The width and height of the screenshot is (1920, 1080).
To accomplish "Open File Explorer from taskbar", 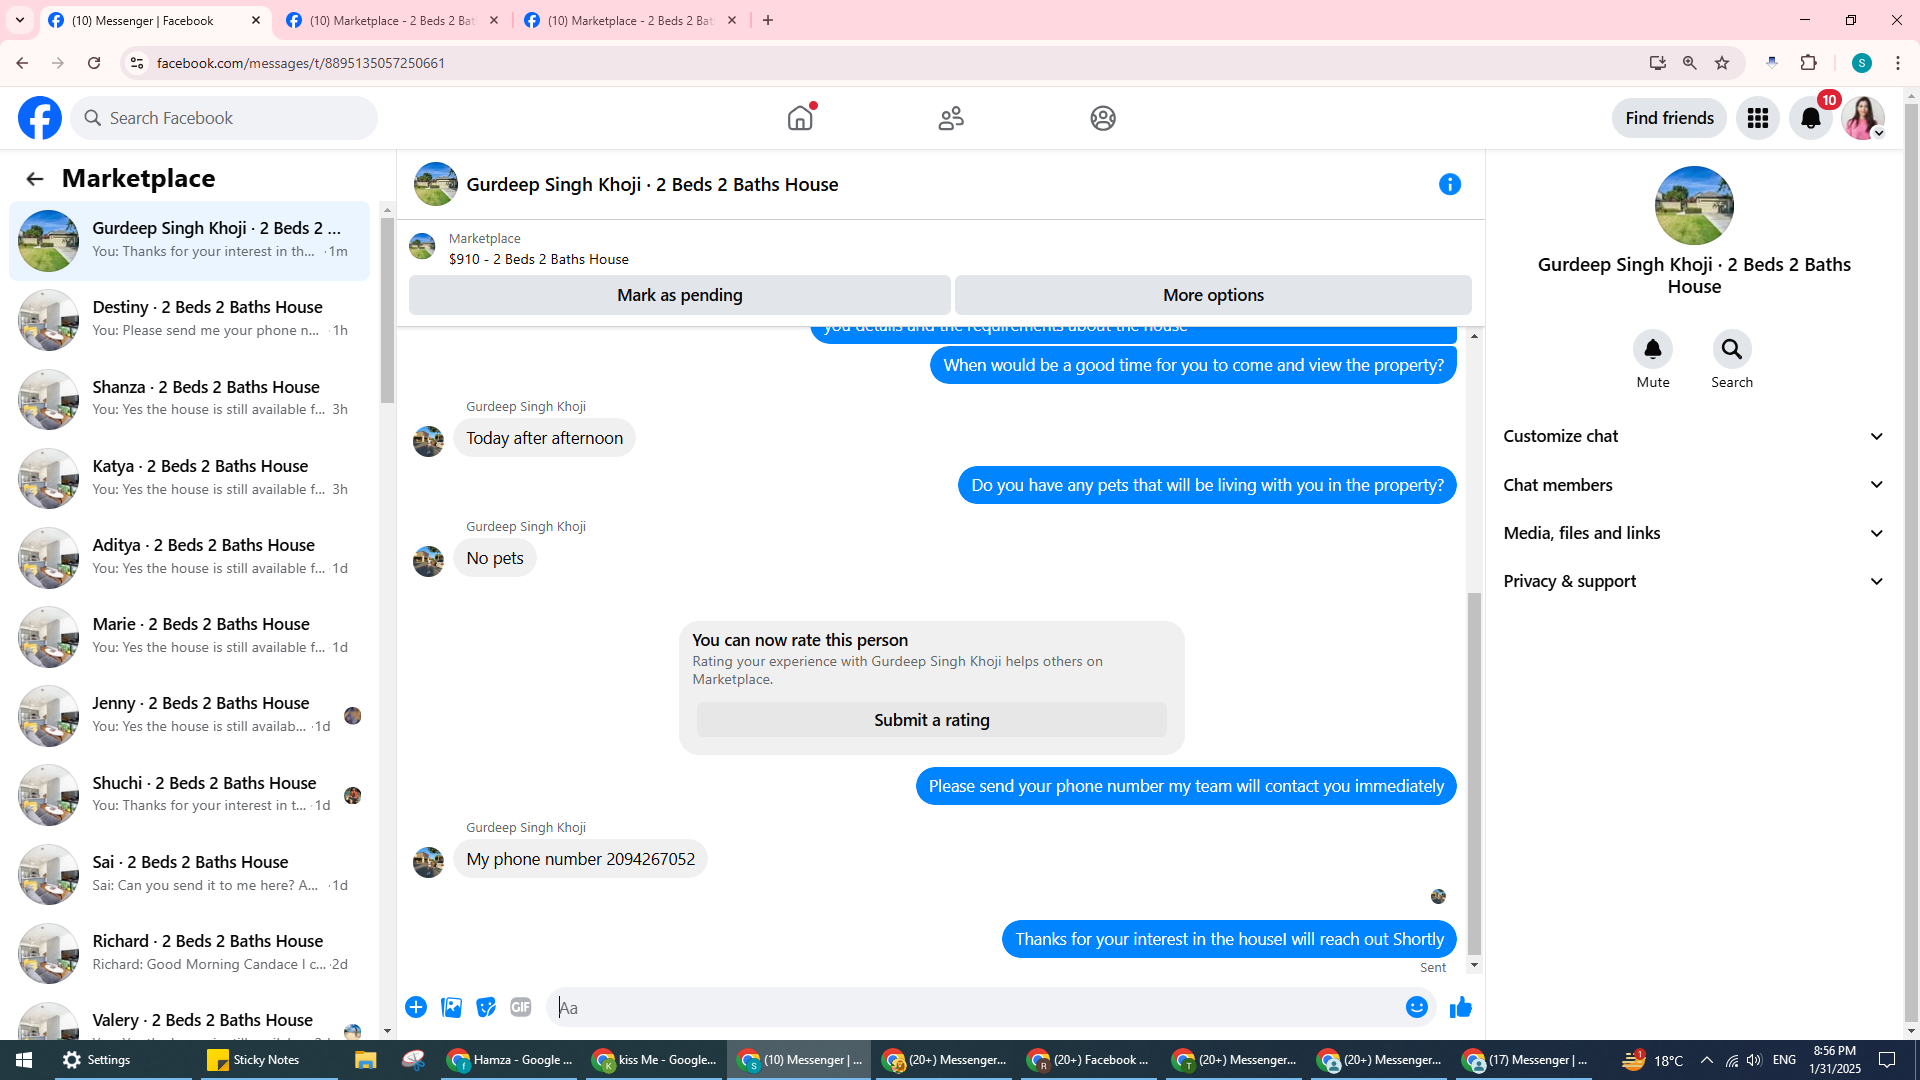I will coord(365,1060).
